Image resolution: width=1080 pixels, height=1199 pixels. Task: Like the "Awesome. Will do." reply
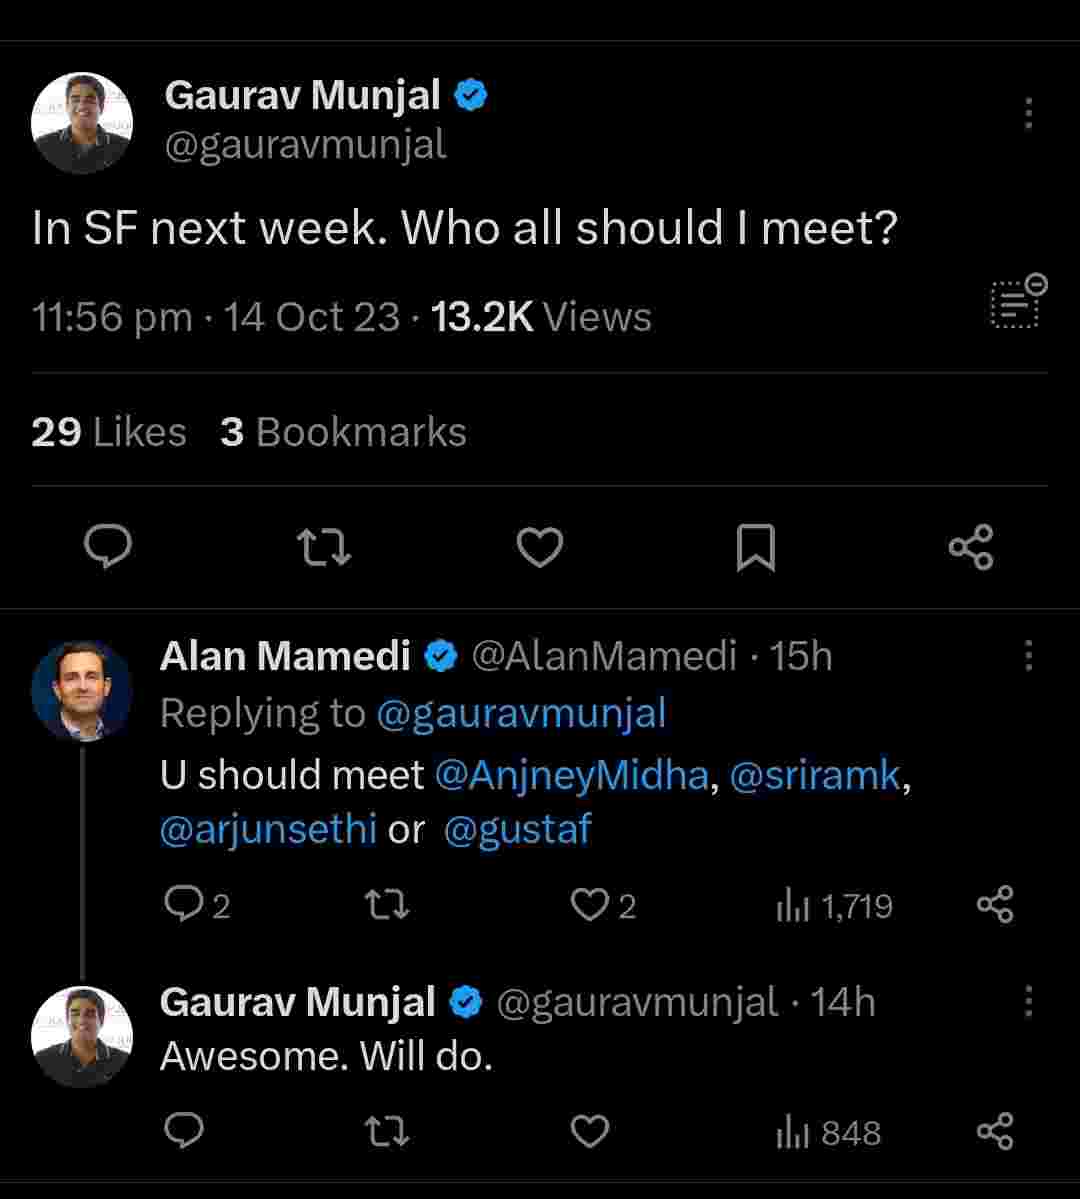point(590,1132)
